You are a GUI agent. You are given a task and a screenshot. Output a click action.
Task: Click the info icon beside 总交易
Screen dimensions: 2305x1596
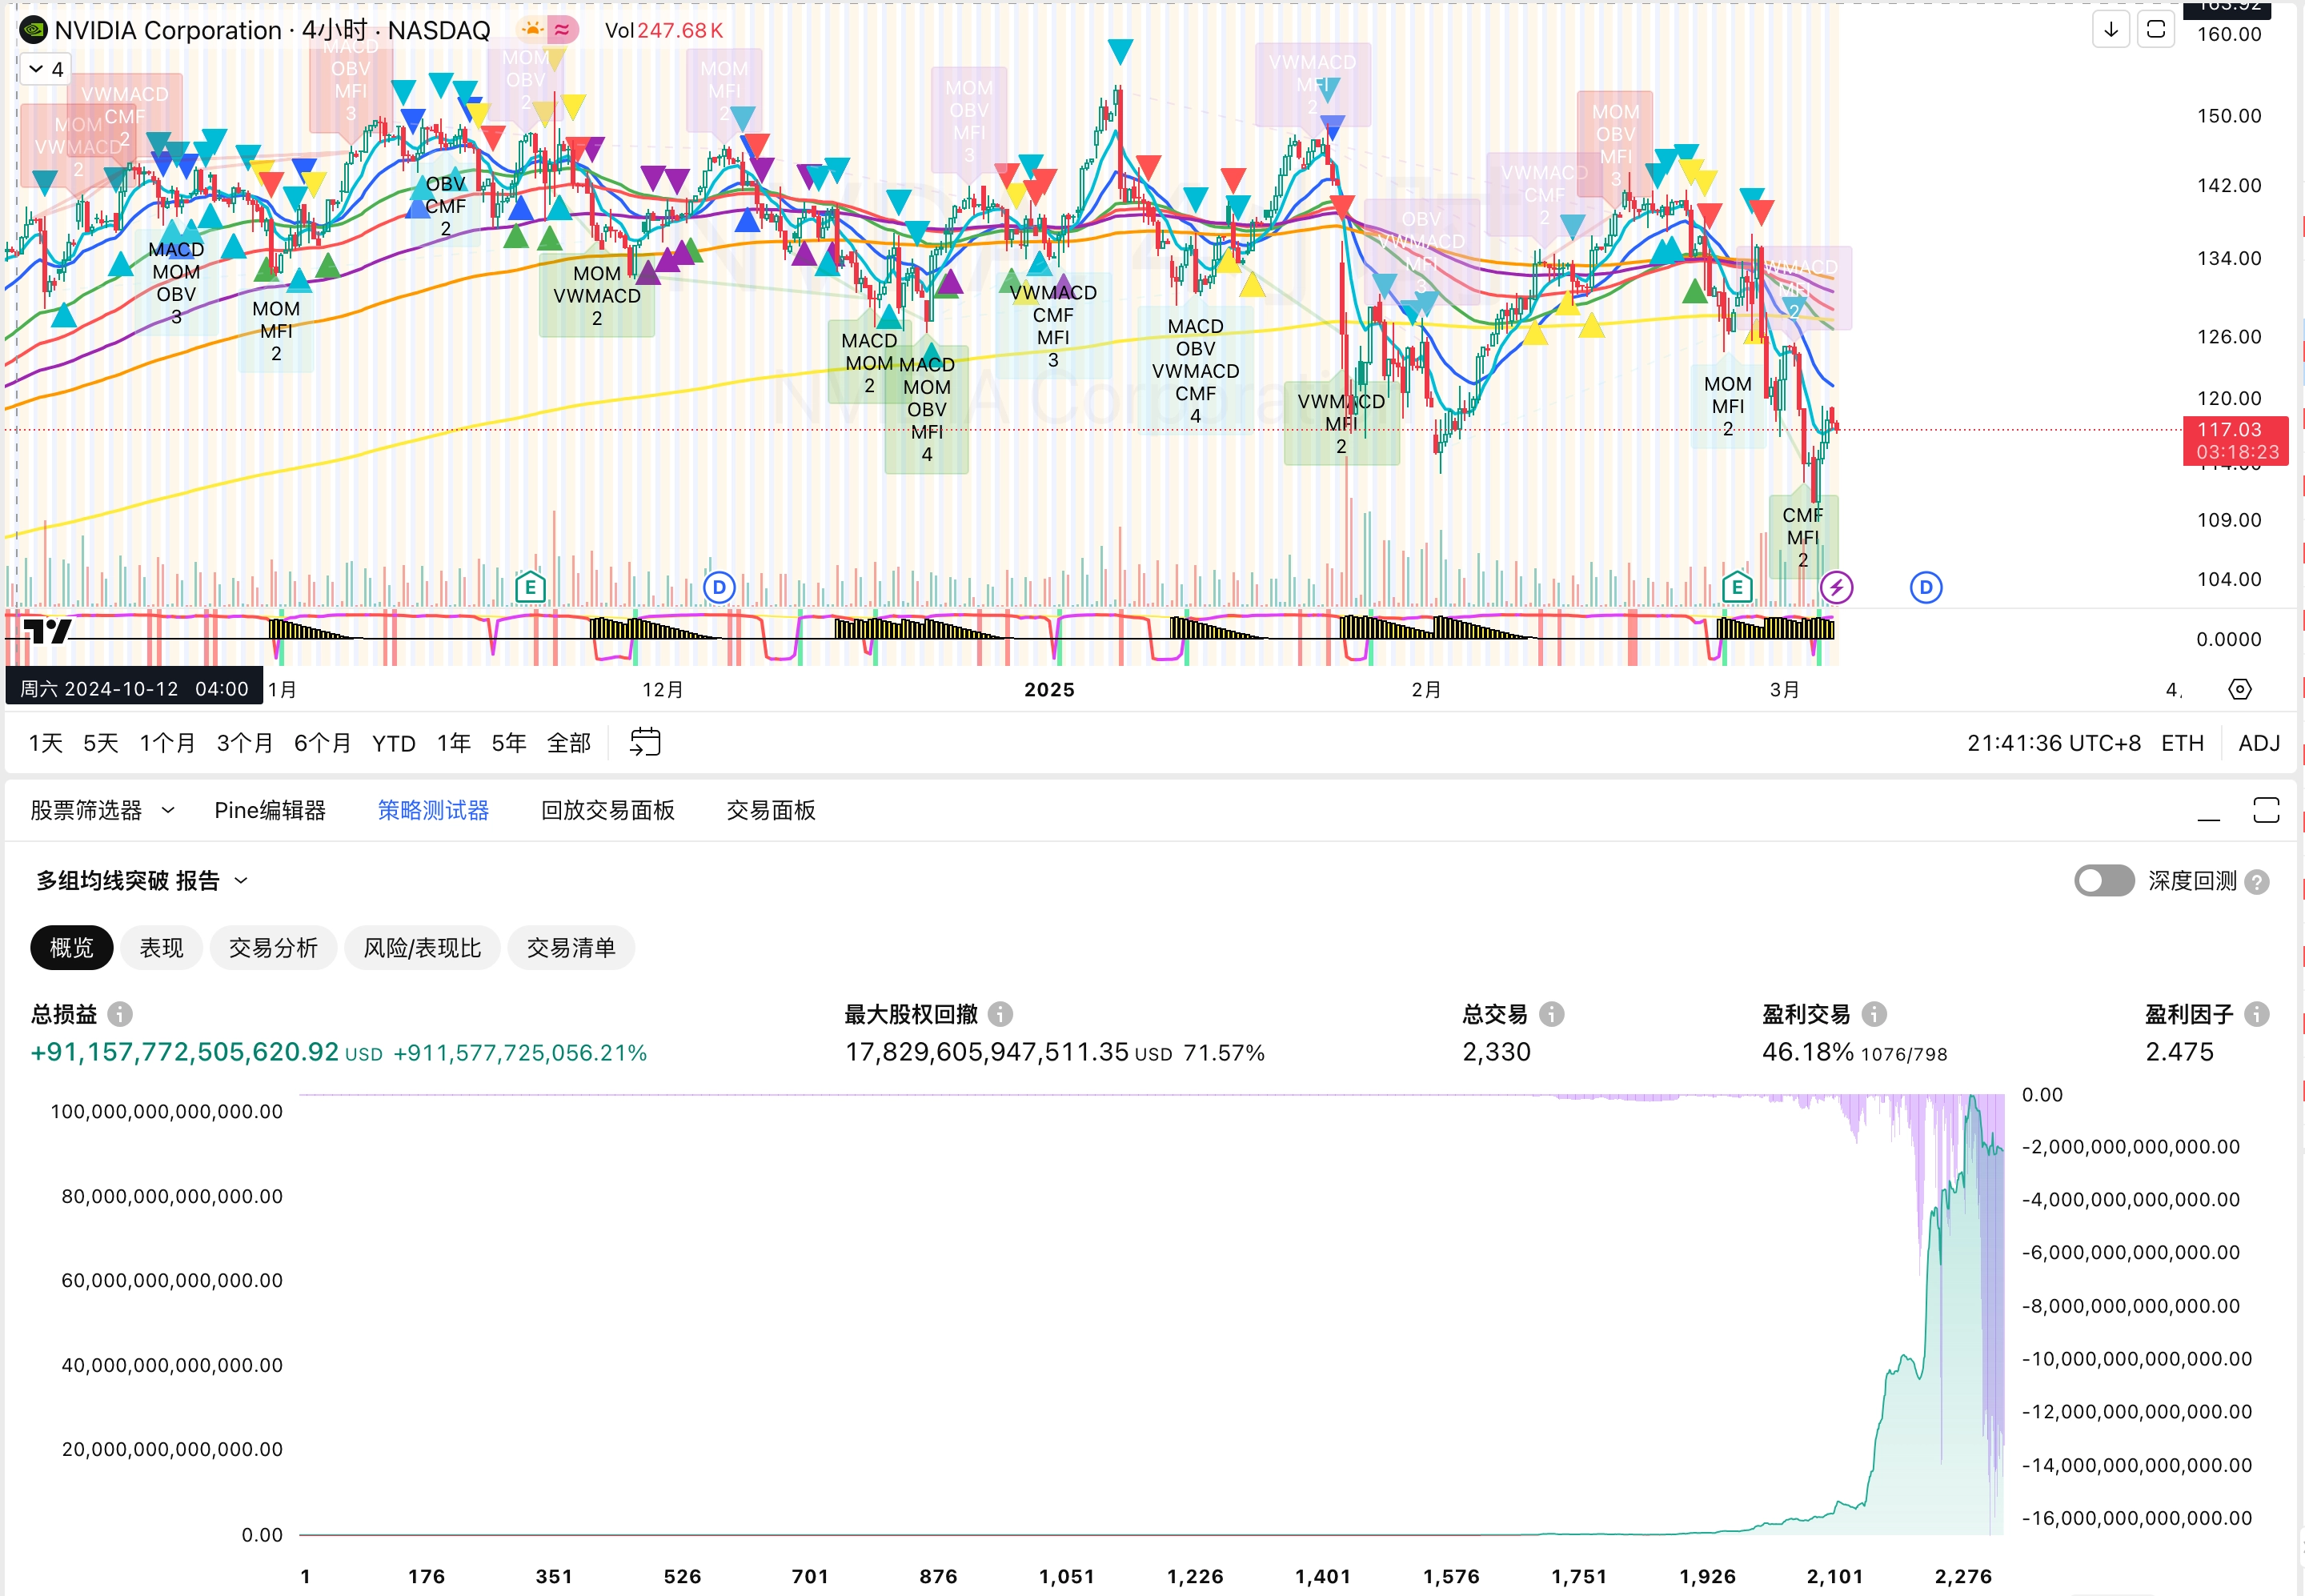click(x=1552, y=1014)
